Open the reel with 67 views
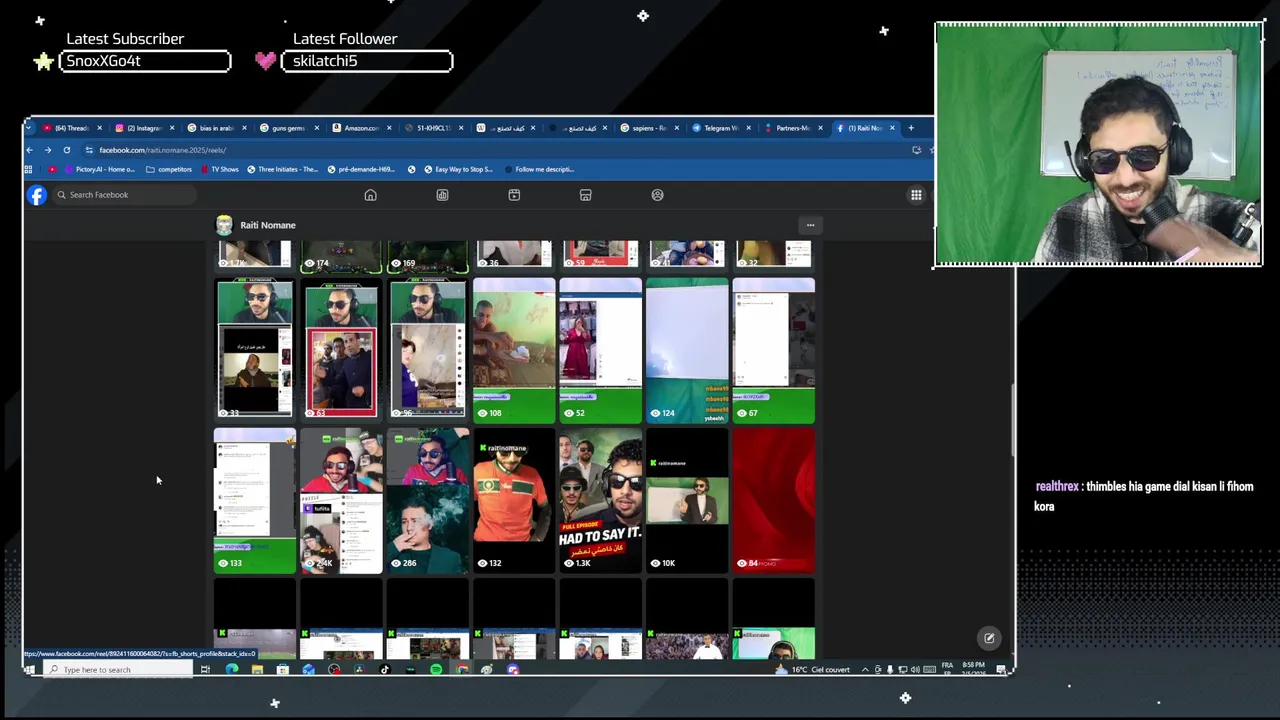Viewport: 1280px width, 720px height. click(773, 350)
